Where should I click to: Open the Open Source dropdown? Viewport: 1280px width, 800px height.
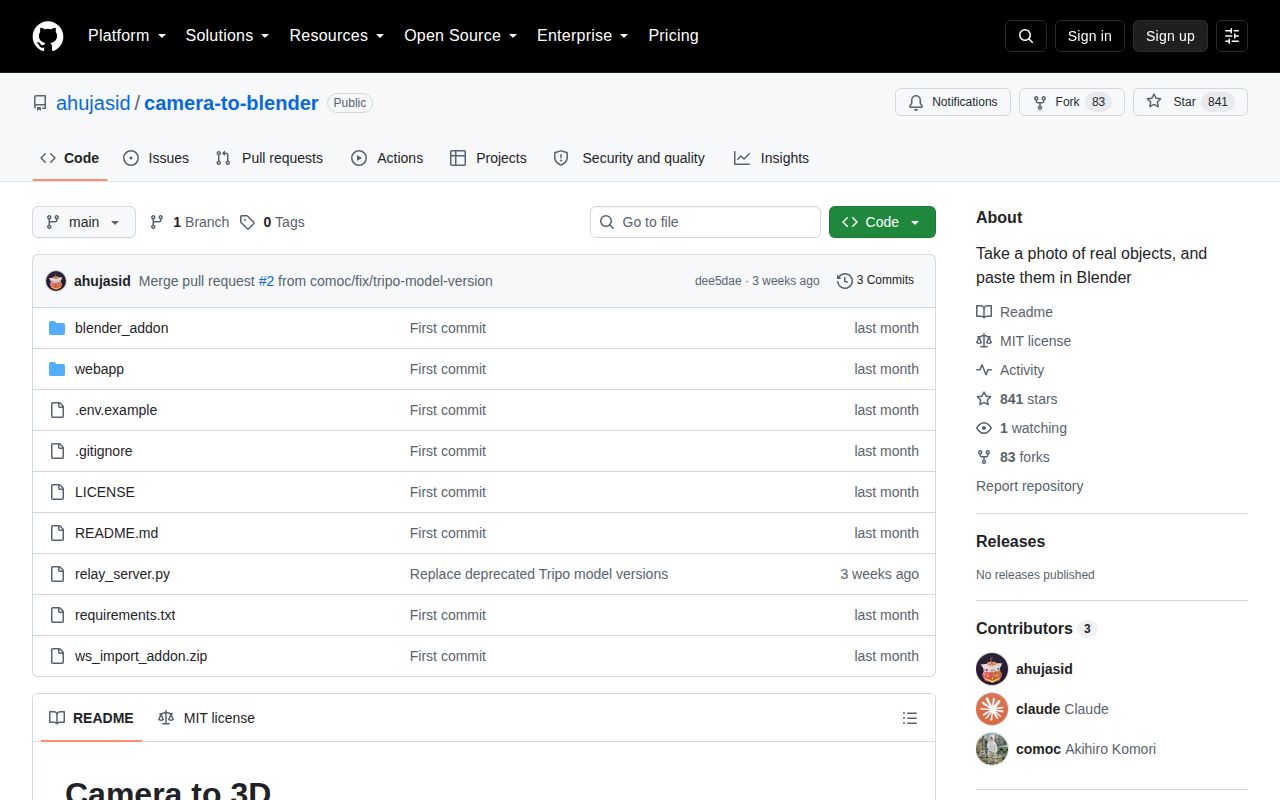click(461, 36)
